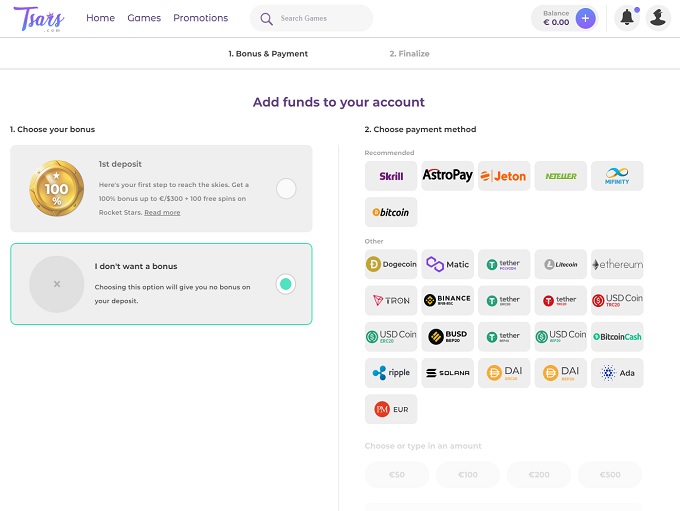
Task: Pick the Jeton payment option
Action: (504, 176)
